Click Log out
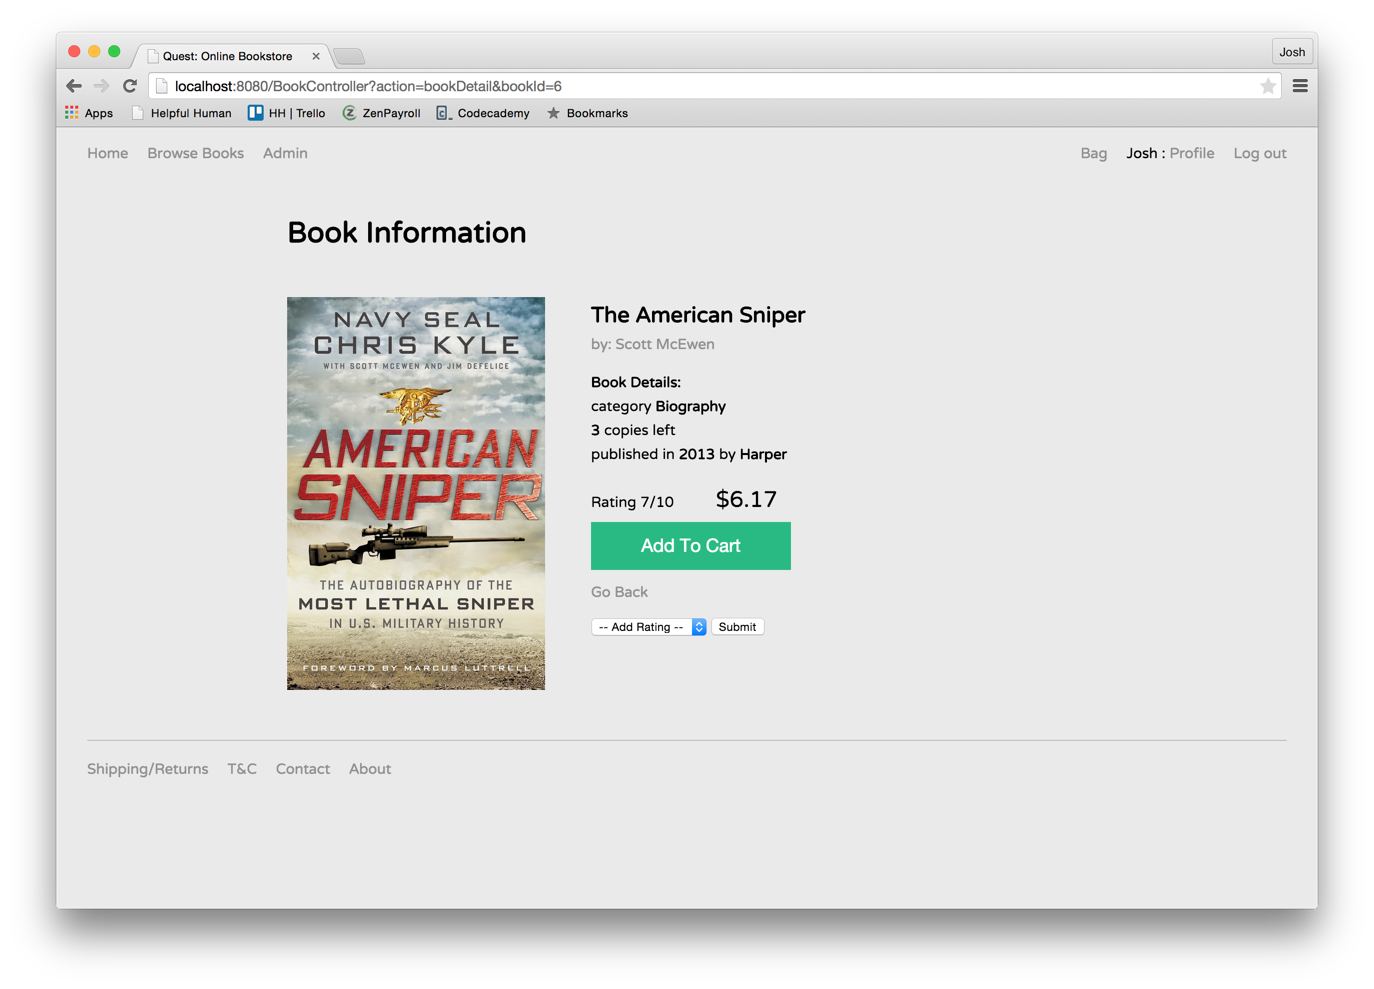1374x989 pixels. (x=1259, y=153)
